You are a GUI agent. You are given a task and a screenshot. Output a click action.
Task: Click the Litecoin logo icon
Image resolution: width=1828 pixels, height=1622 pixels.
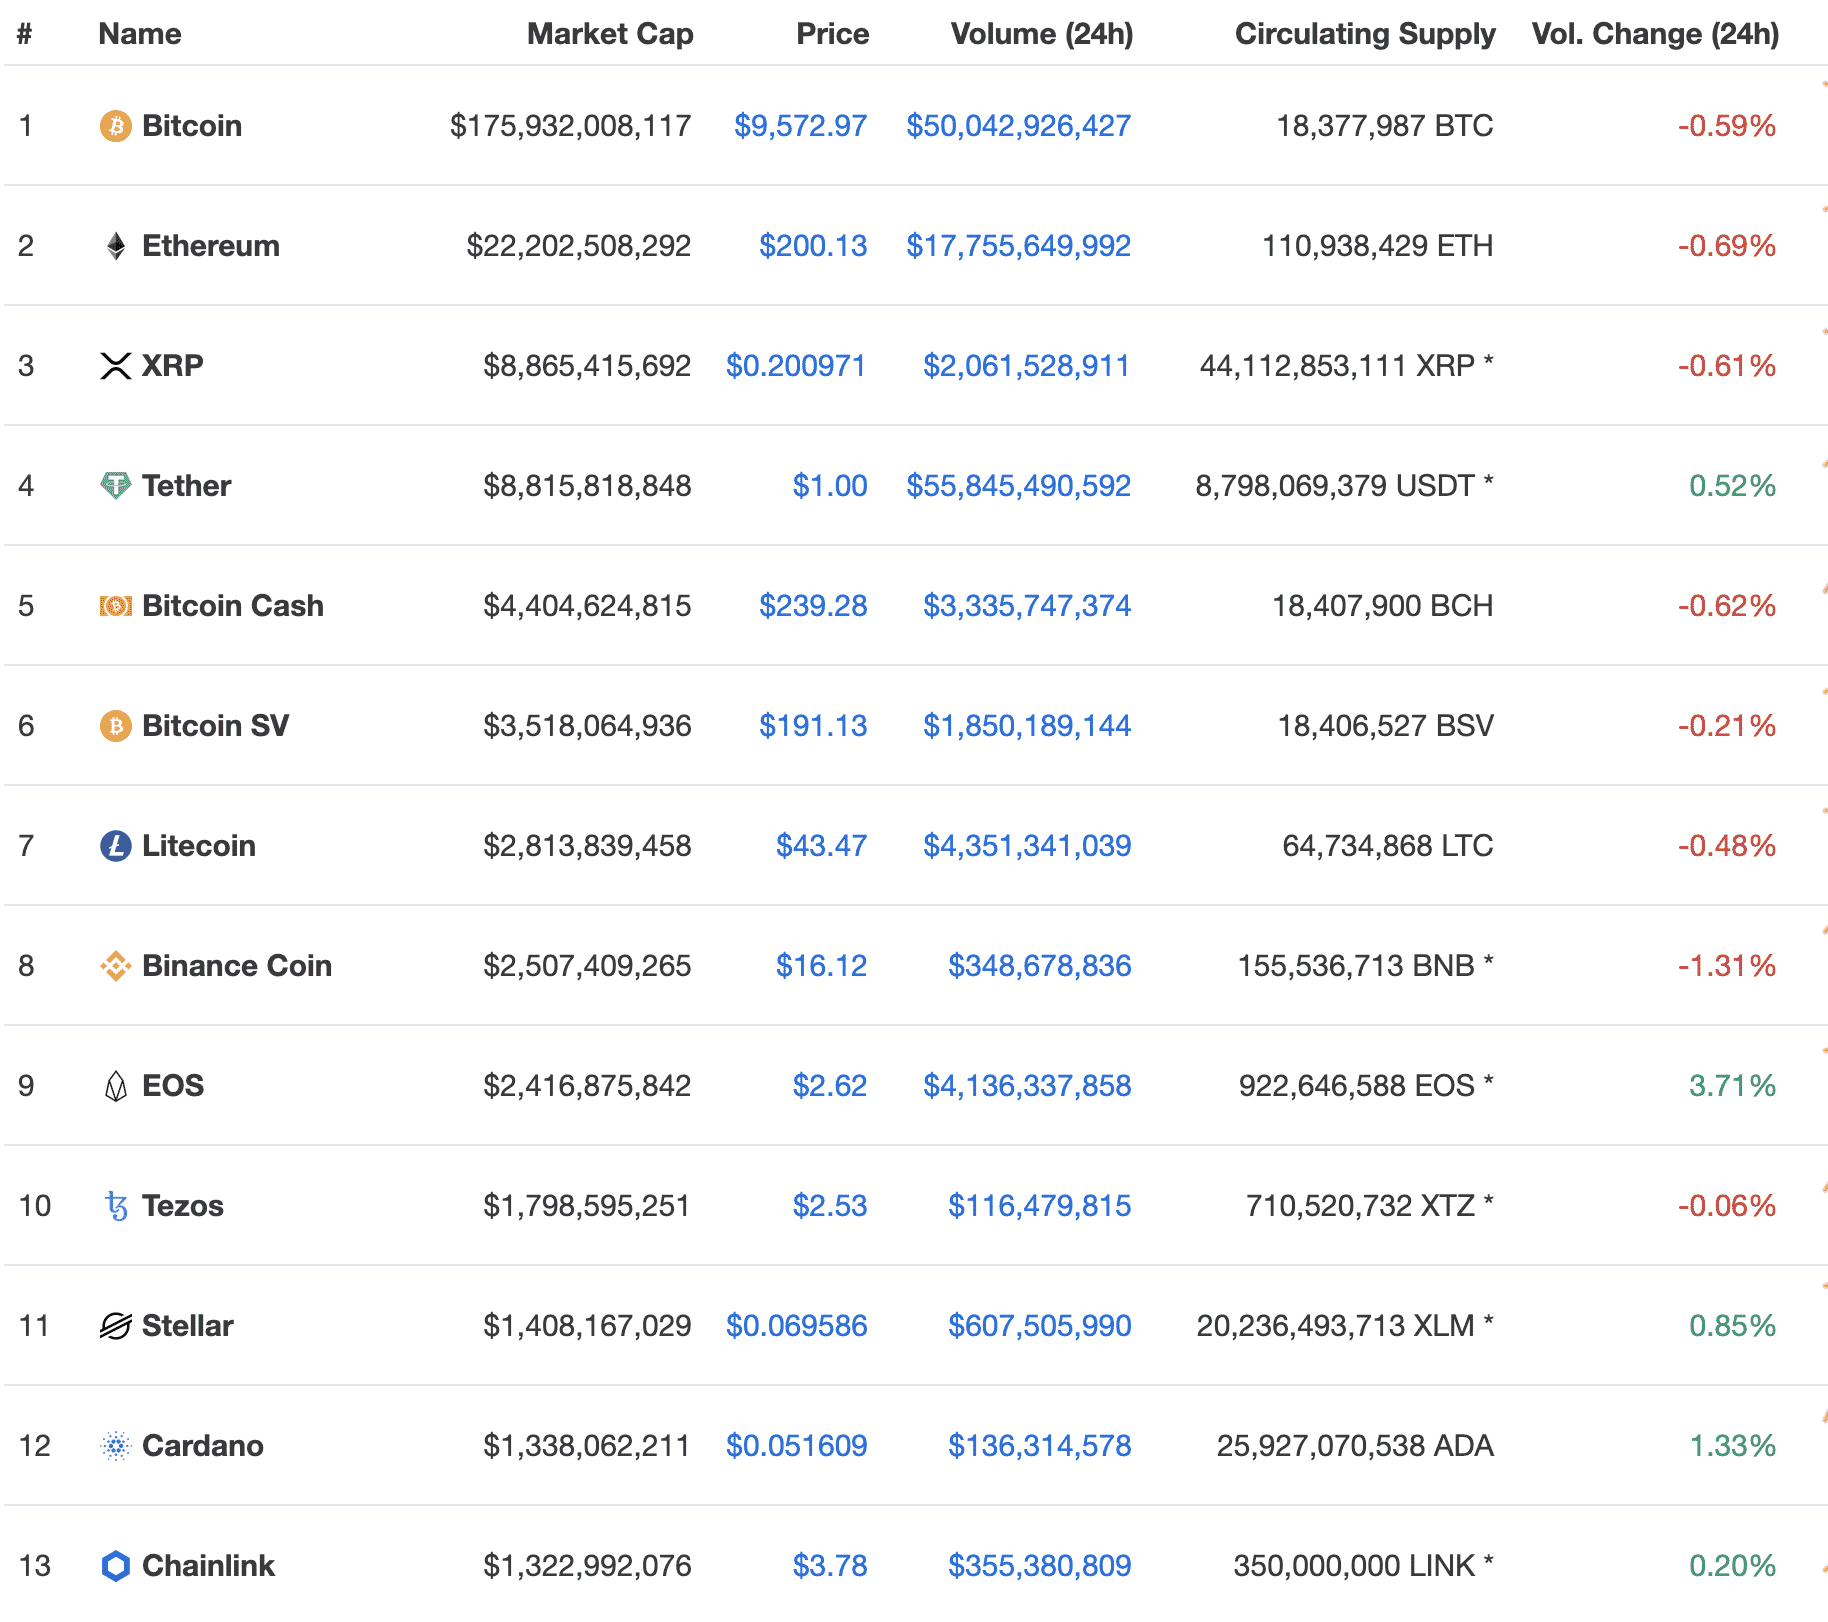pos(116,846)
